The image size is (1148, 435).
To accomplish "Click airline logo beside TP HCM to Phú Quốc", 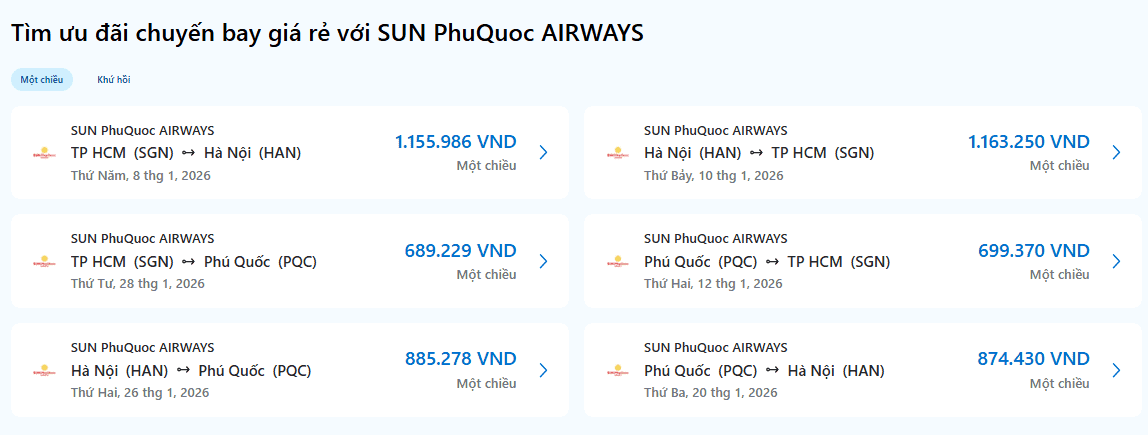I will pos(42,262).
